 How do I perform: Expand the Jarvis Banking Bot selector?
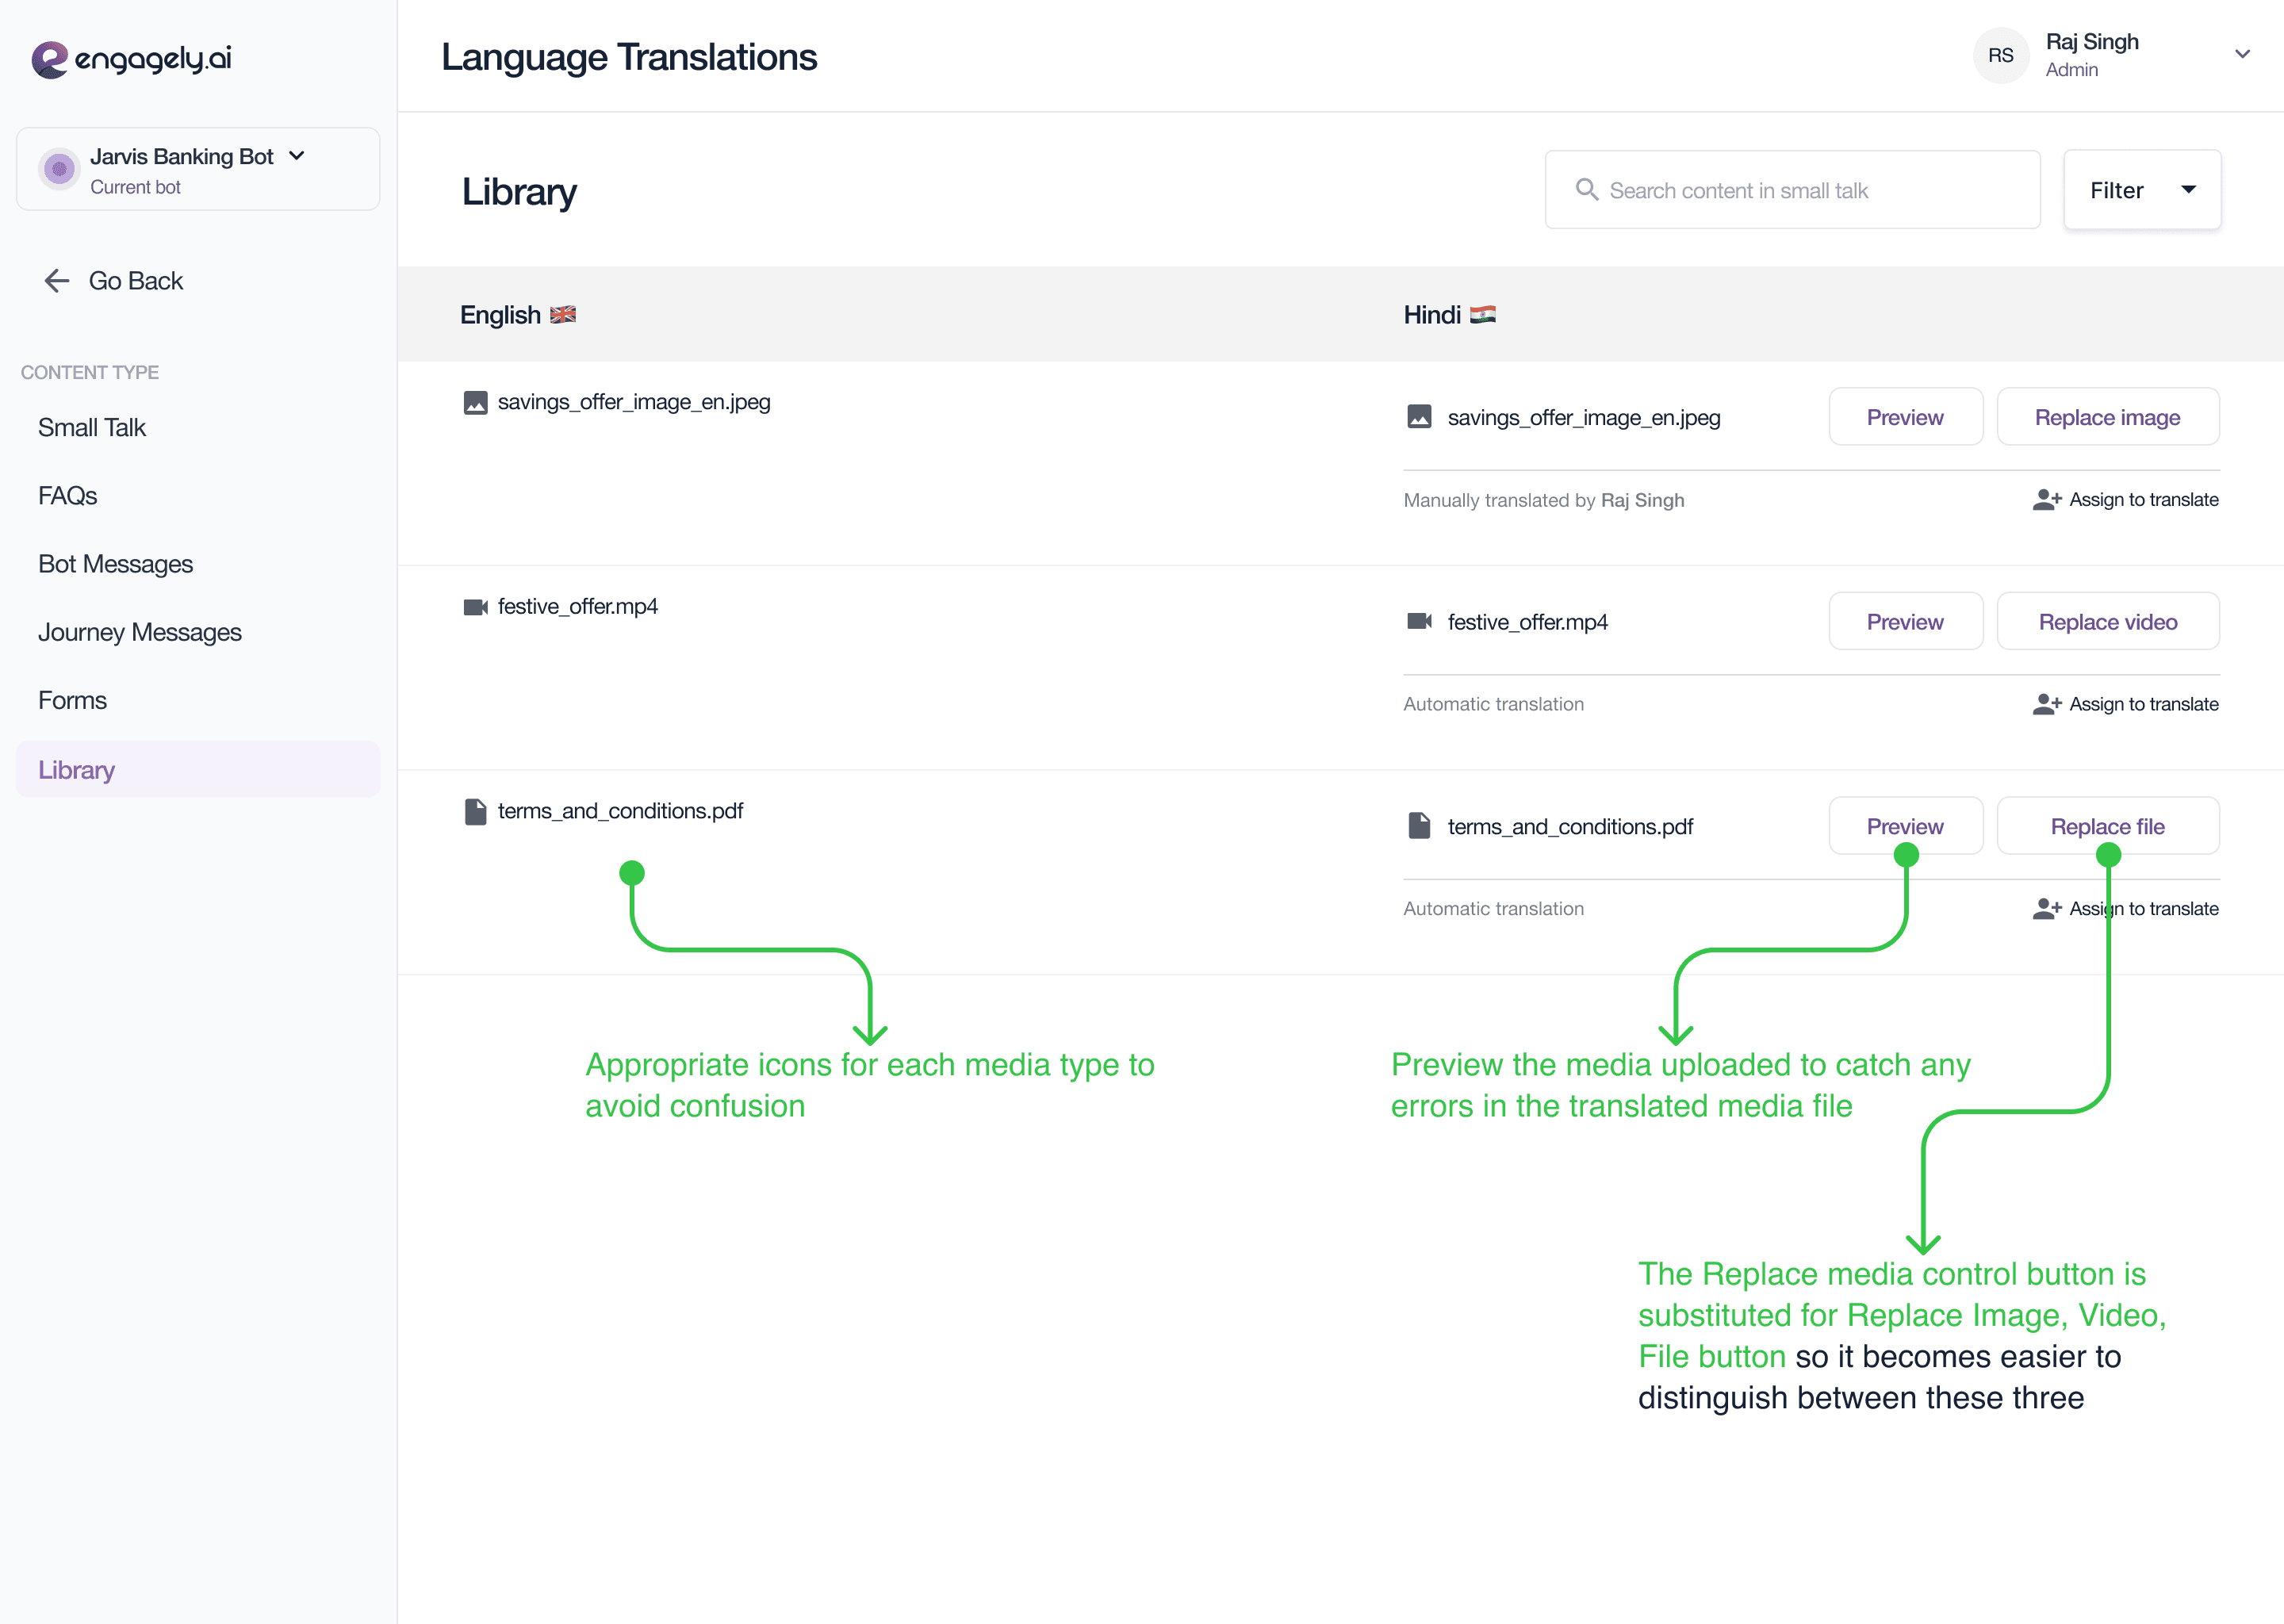pos(297,156)
